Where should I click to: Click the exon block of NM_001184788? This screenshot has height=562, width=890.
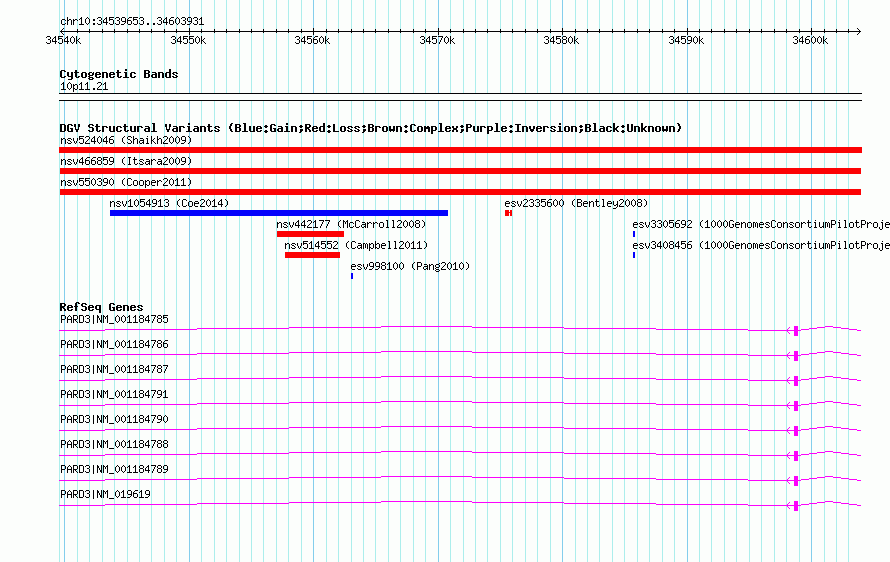pos(796,455)
